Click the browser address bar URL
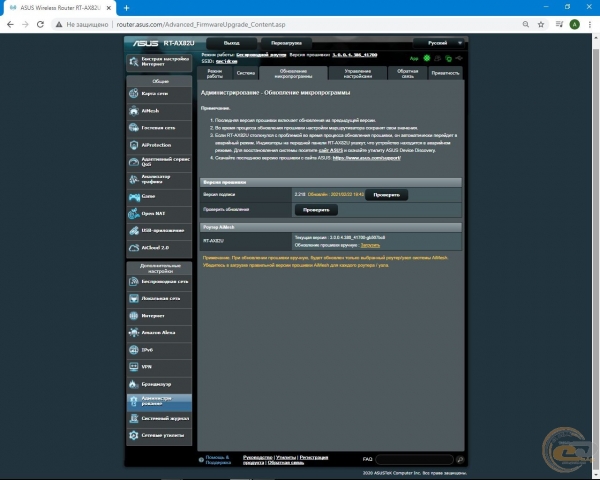 click(x=201, y=24)
